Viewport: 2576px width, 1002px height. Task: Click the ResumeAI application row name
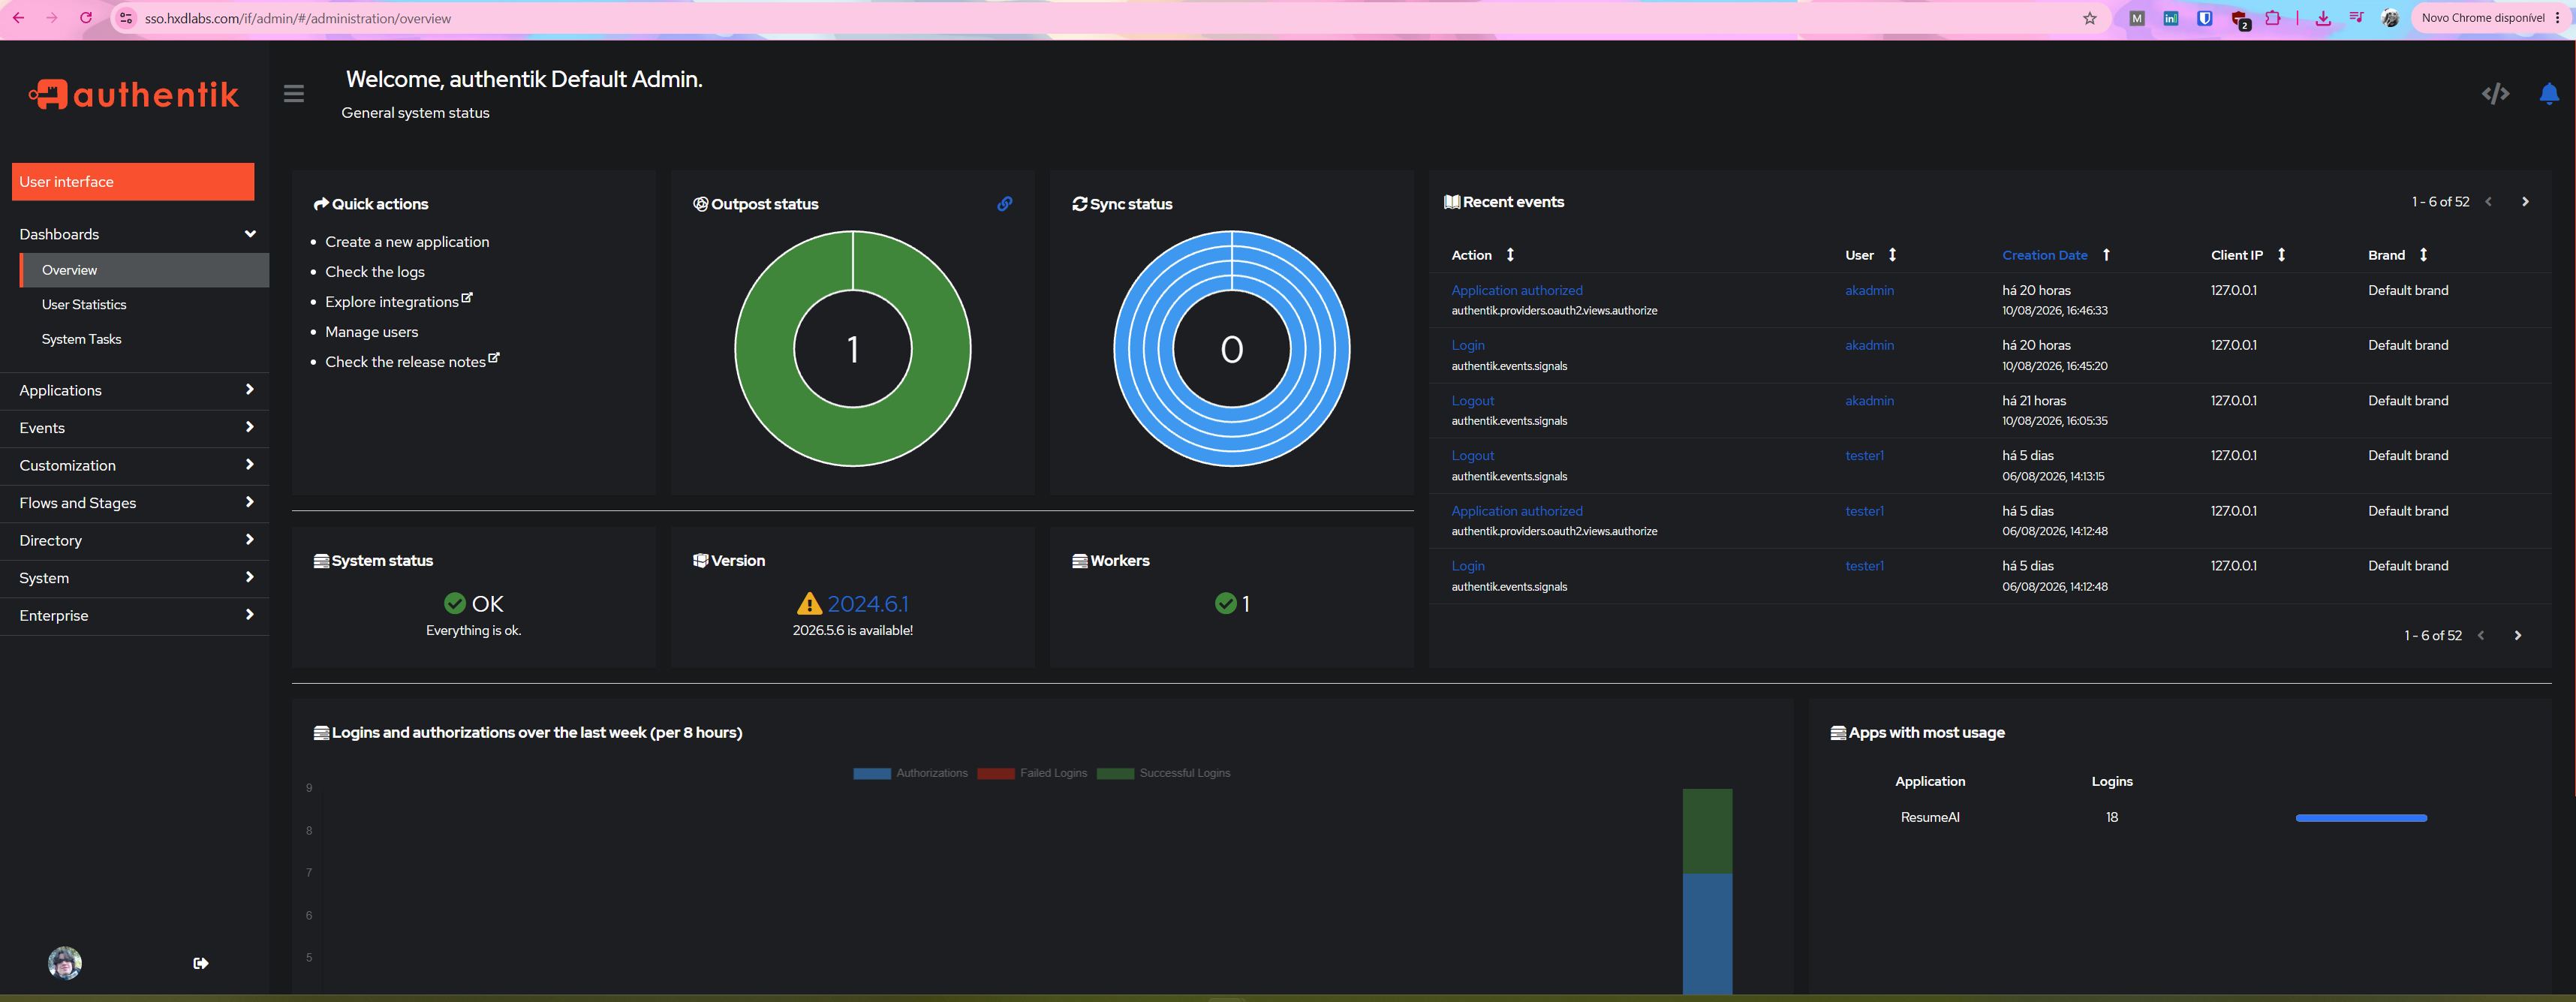pos(1930,818)
